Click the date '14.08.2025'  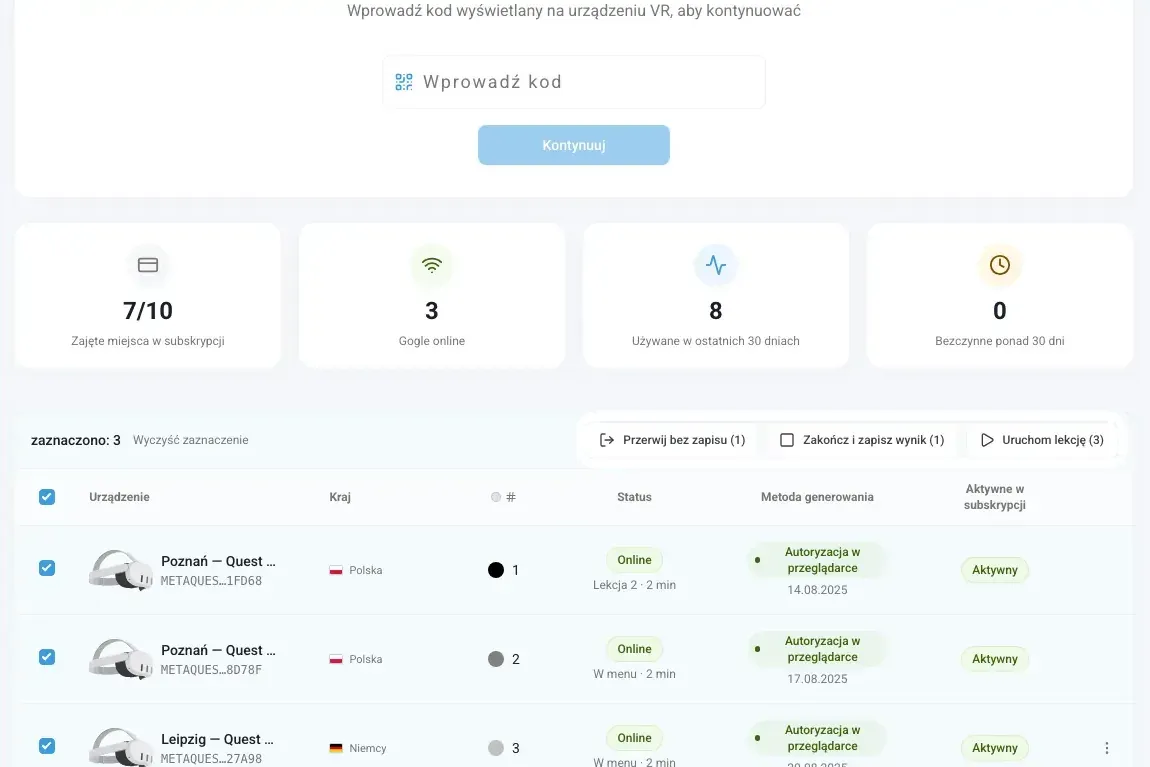pos(817,590)
